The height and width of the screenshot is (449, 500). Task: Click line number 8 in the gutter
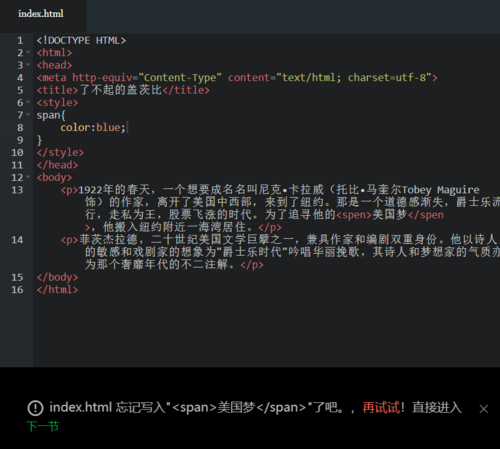(20, 127)
